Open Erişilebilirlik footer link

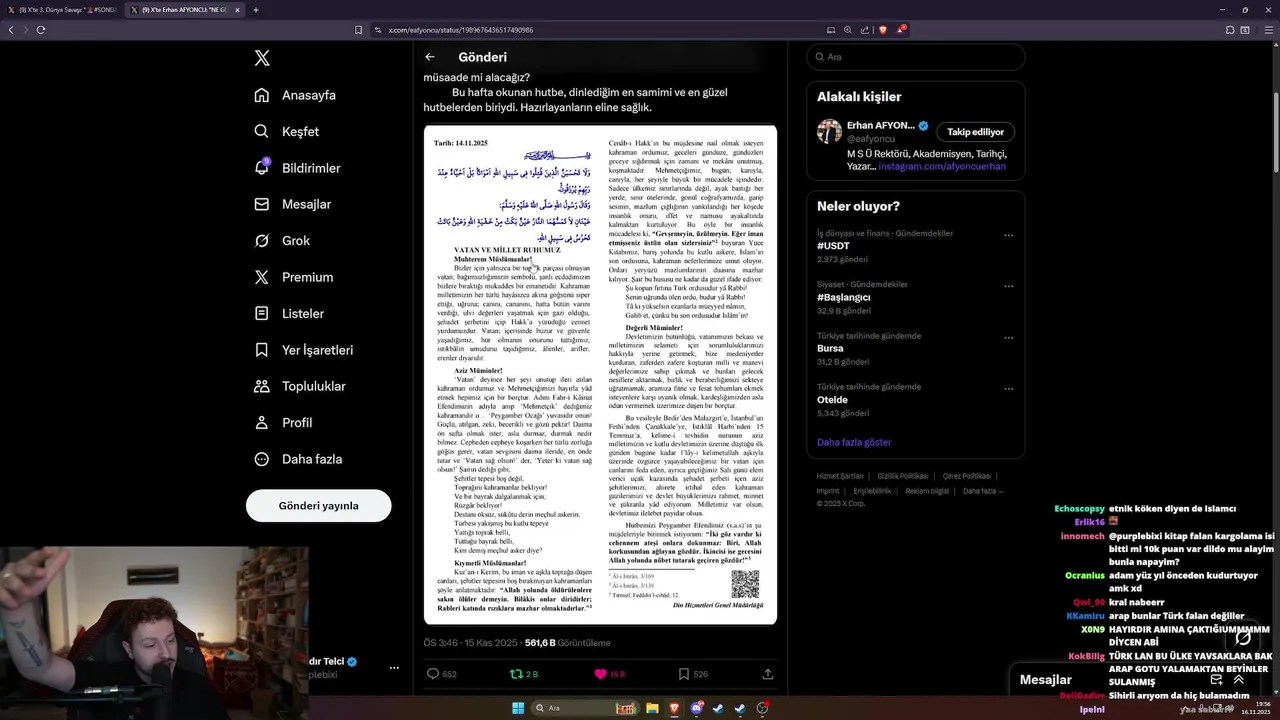[x=872, y=491]
